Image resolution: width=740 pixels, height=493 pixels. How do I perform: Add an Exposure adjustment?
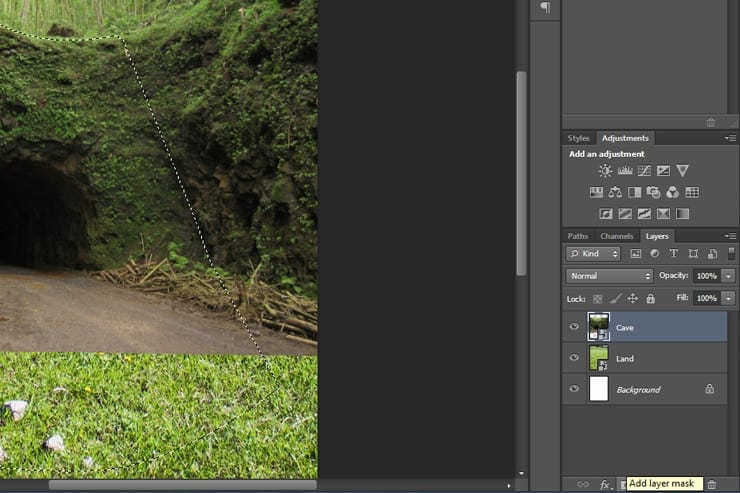(663, 171)
